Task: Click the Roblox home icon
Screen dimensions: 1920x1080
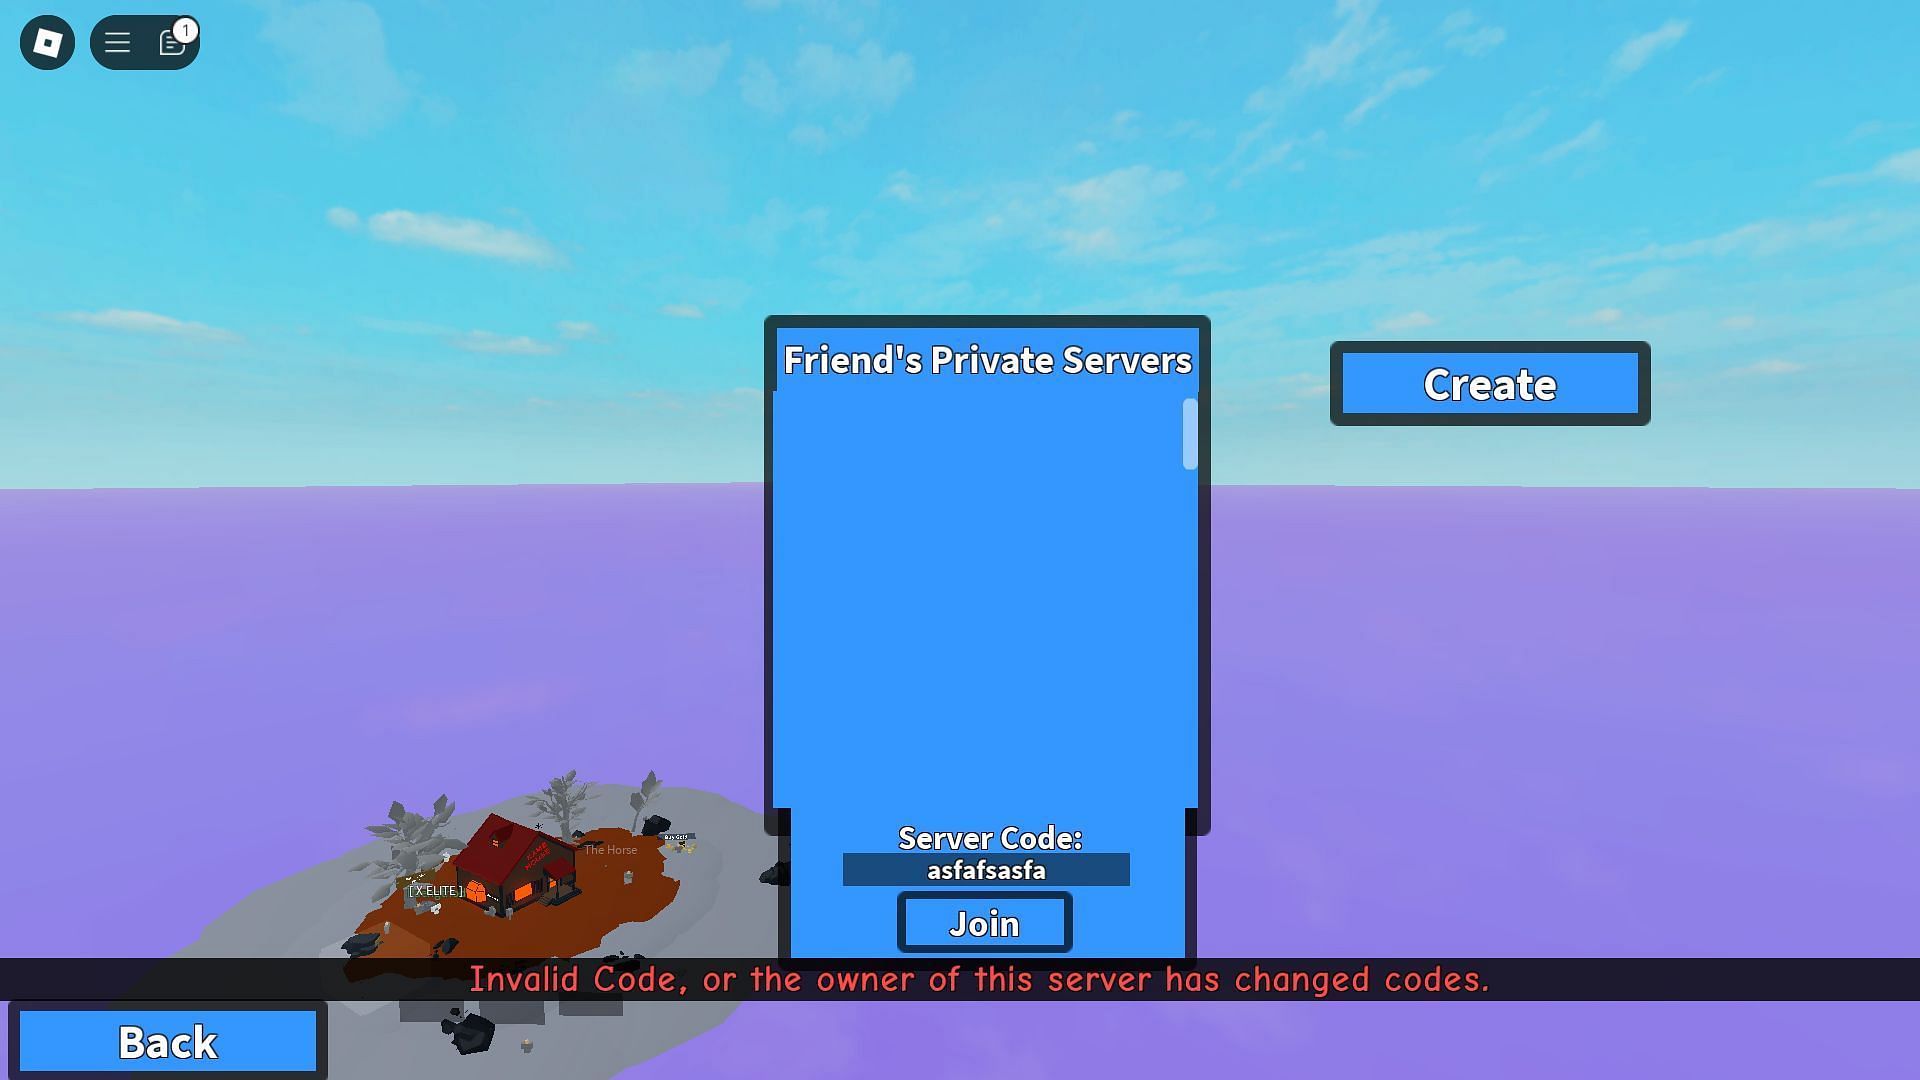Action: [46, 41]
